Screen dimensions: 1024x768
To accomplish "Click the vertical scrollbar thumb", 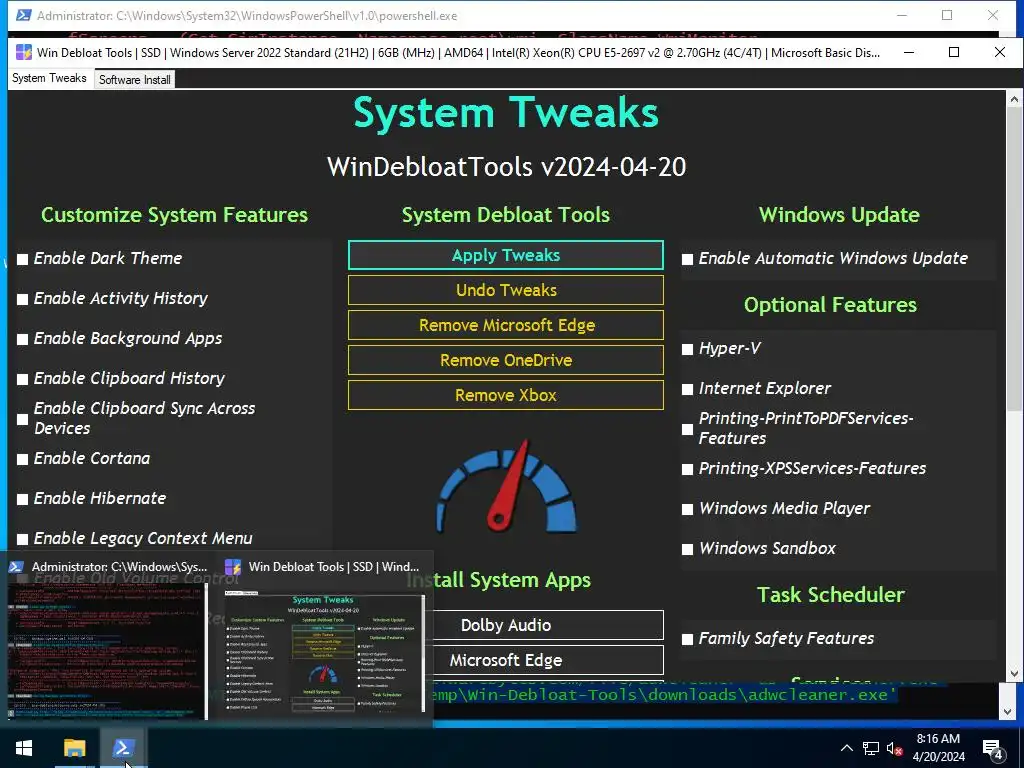I will pyautogui.click(x=1014, y=259).
